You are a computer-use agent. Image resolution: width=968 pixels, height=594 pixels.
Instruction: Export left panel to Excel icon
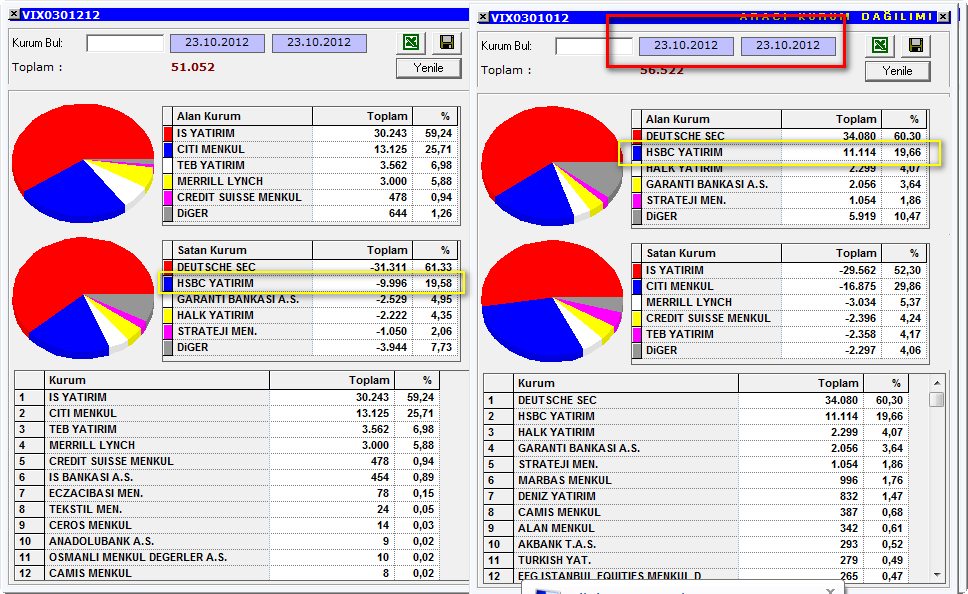point(411,43)
